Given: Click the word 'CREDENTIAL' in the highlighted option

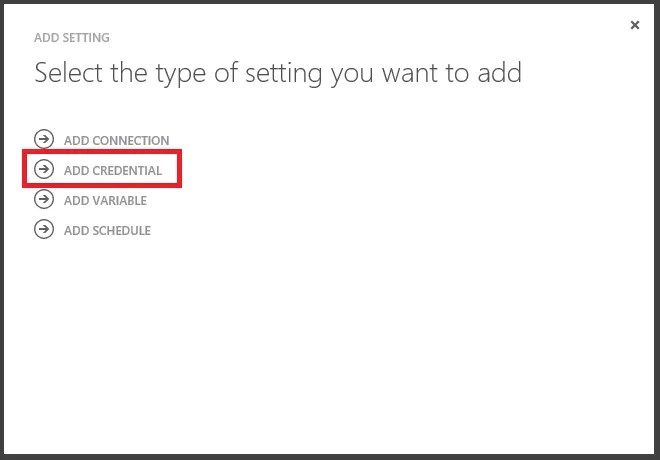Looking at the screenshot, I should [127, 170].
